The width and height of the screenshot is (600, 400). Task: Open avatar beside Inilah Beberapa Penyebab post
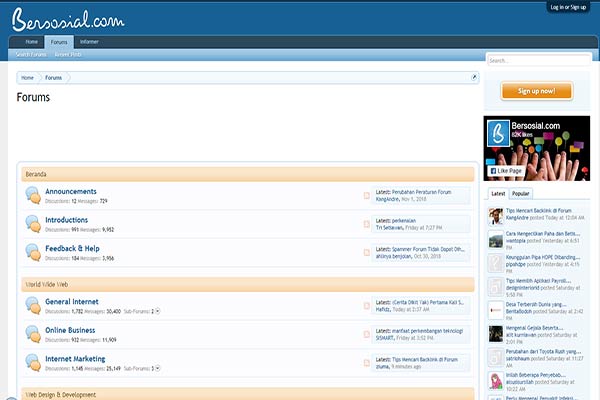(496, 381)
